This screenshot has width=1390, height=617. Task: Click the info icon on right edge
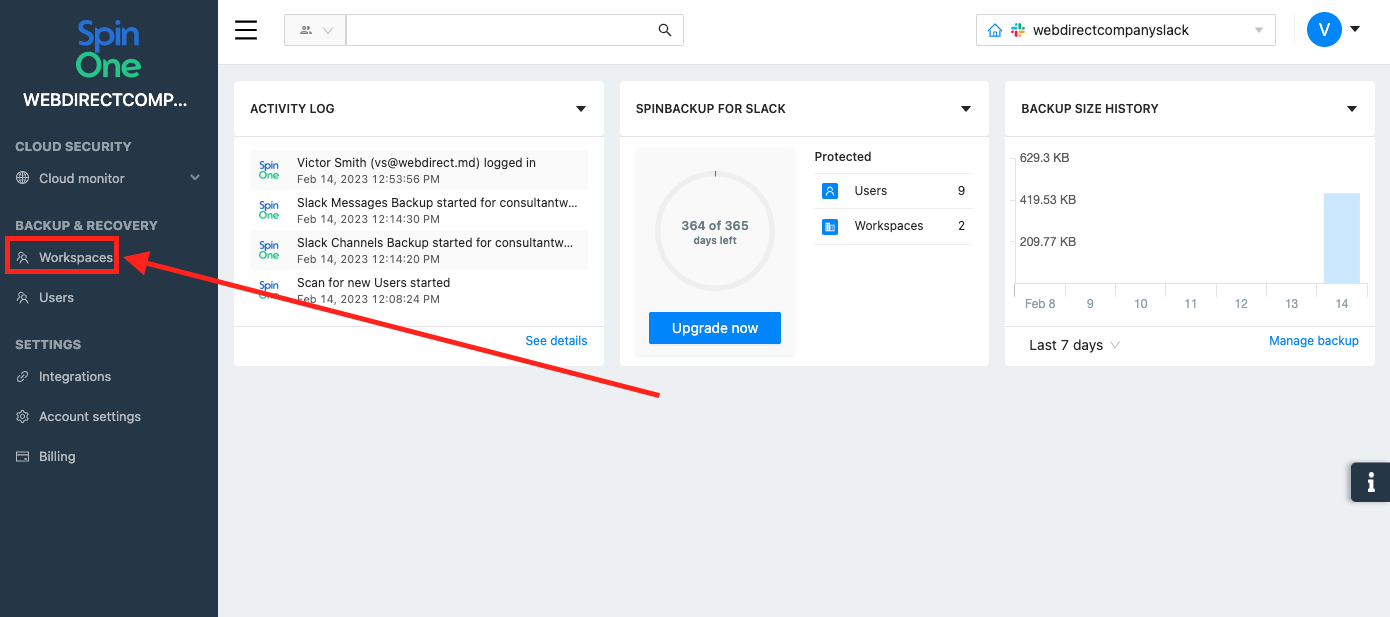pos(1371,483)
